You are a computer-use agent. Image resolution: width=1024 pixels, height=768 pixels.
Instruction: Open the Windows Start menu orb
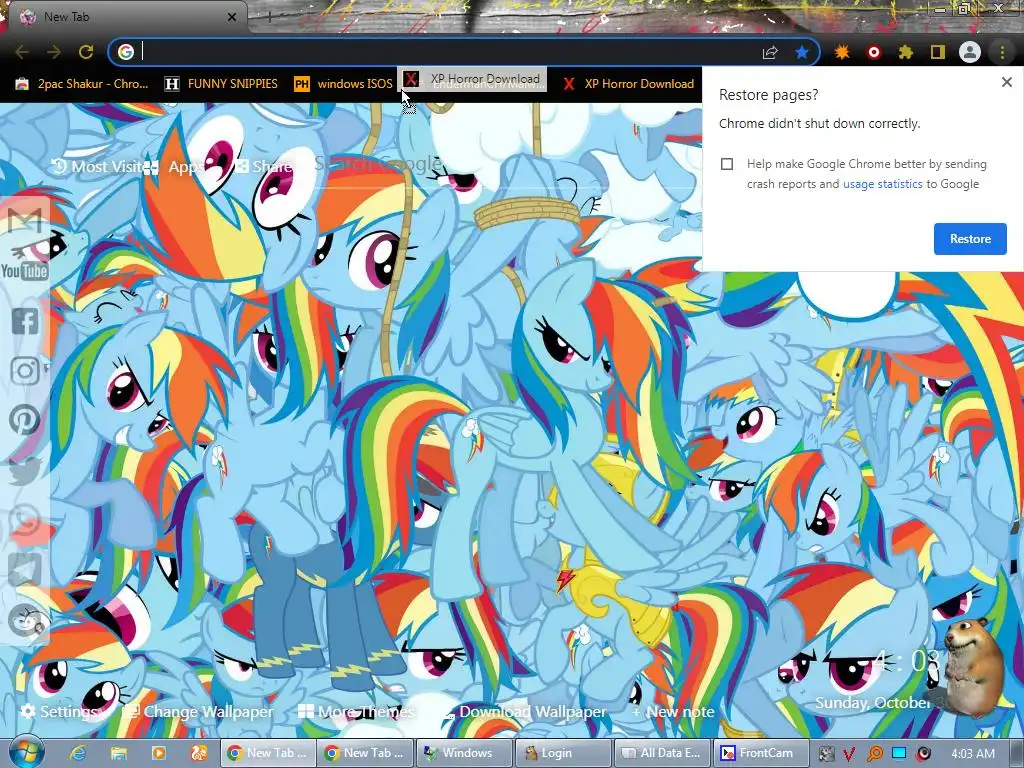(x=26, y=752)
